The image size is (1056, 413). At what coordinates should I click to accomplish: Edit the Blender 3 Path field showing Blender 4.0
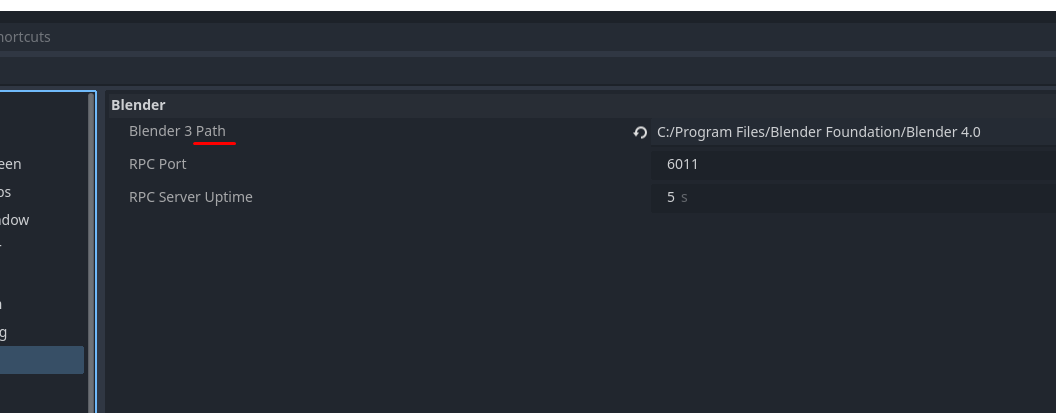(853, 132)
